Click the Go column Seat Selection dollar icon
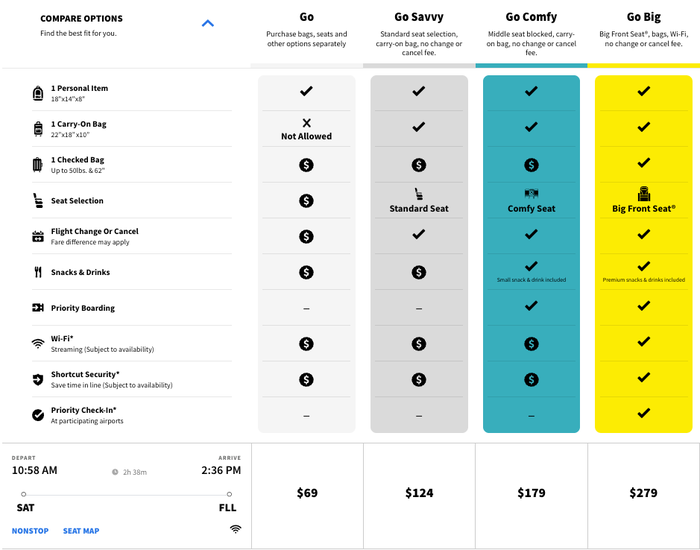 306,201
